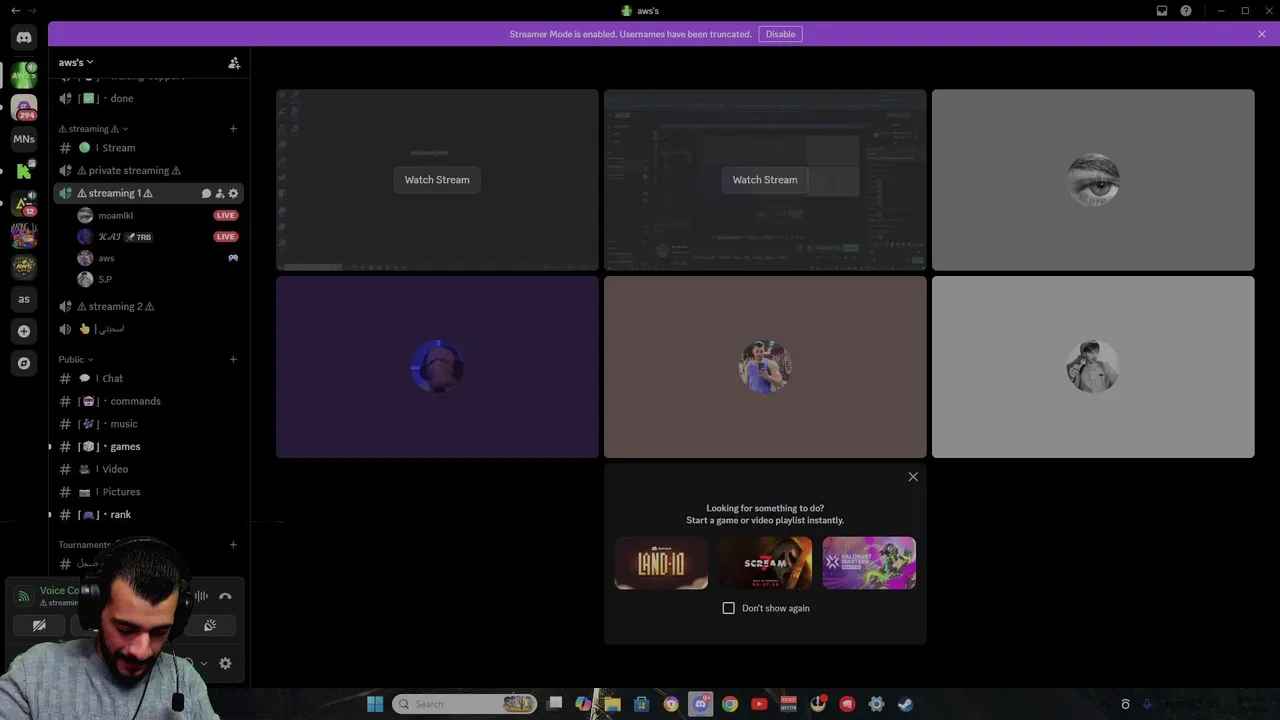Open Discord icon in the taskbar
Screen dimensions: 1280x720
click(x=700, y=704)
